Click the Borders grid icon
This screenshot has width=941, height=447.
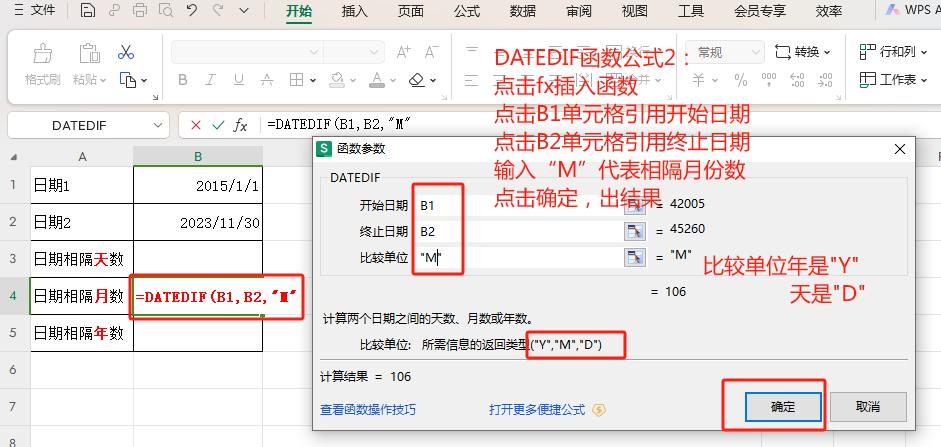[296, 80]
